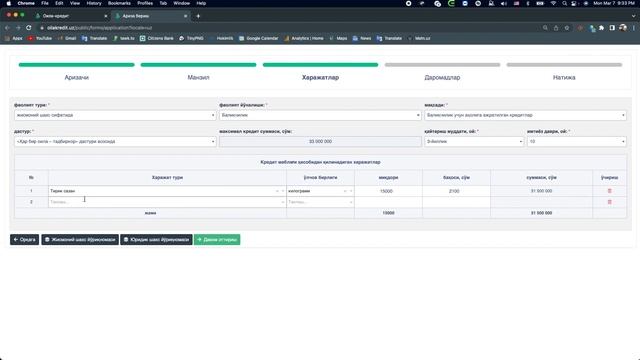Open the 'имтиёз даври' dropdown
This screenshot has height=360, width=640.
tap(577, 142)
